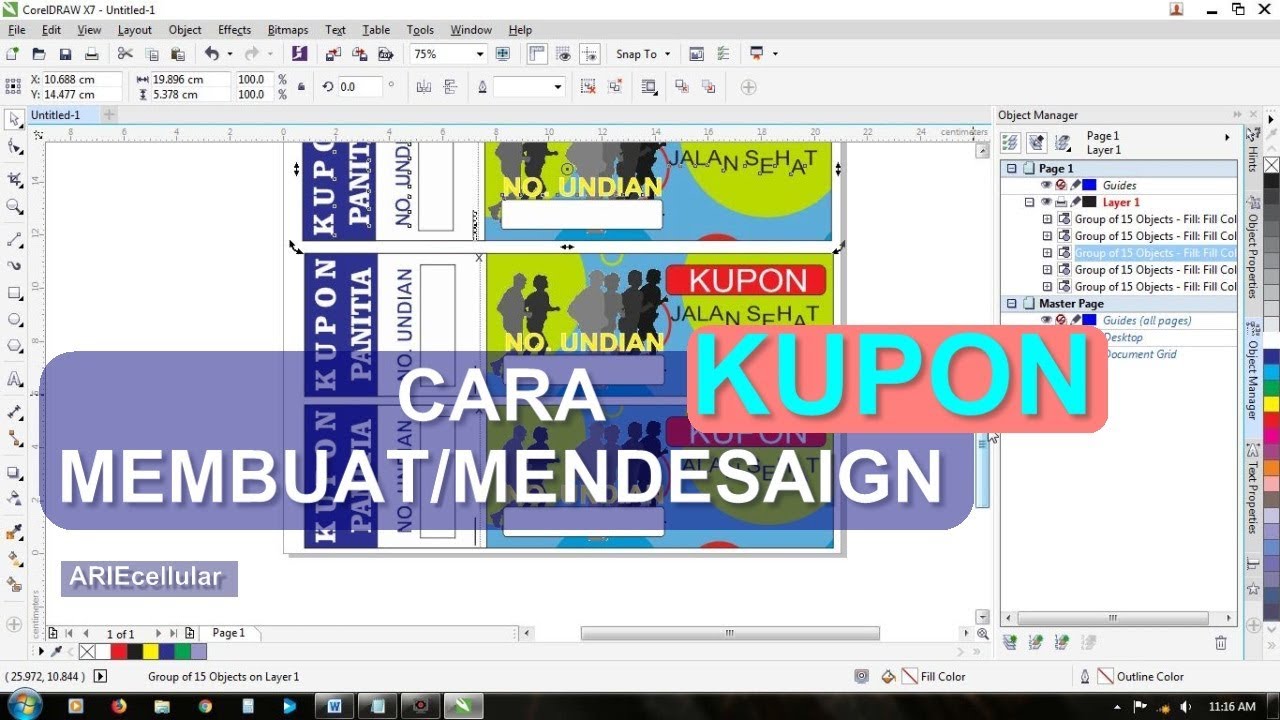Click the no-color X swatch in right palette
The width and height of the screenshot is (1280, 720).
pyautogui.click(x=1271, y=165)
